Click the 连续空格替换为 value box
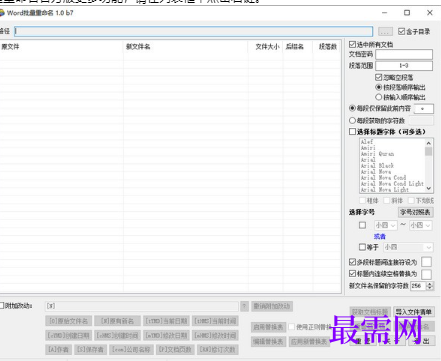Viewport: 441px width, 361px height. [426, 274]
